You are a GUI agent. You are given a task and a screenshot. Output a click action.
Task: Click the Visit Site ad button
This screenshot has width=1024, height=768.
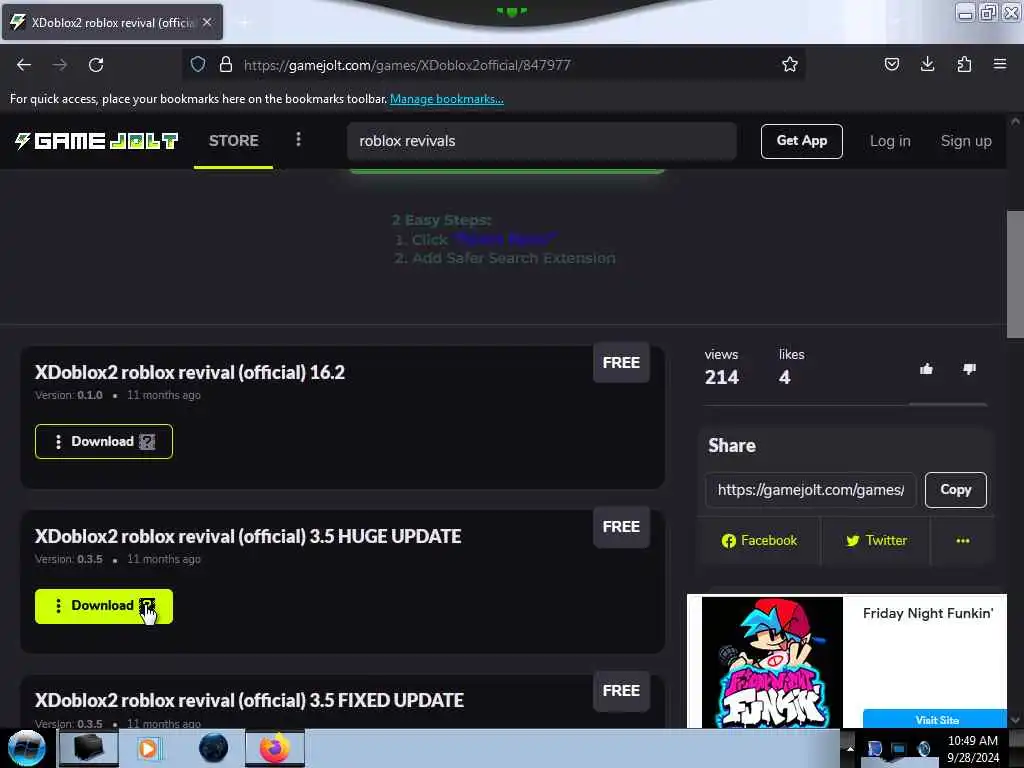pyautogui.click(x=935, y=718)
